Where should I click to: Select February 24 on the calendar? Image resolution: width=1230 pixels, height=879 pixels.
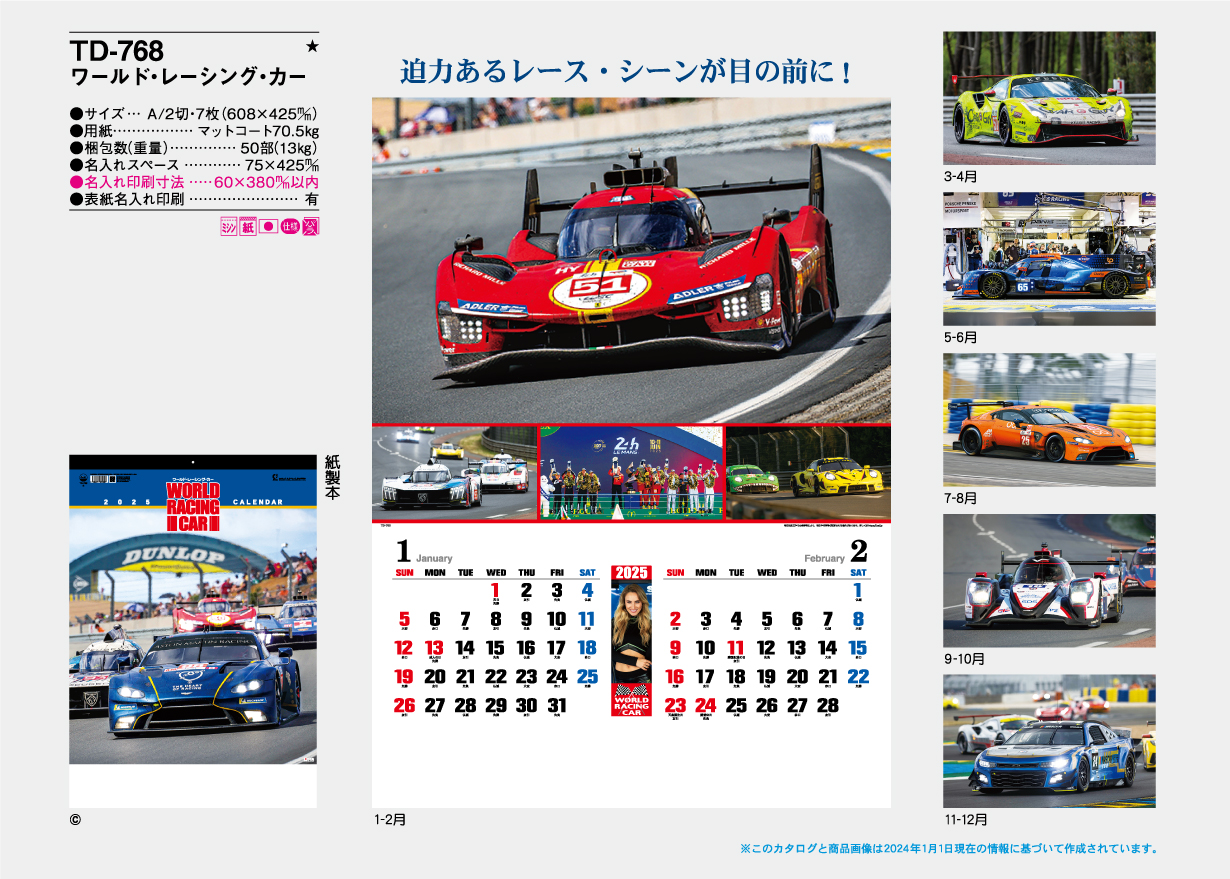coord(706,706)
